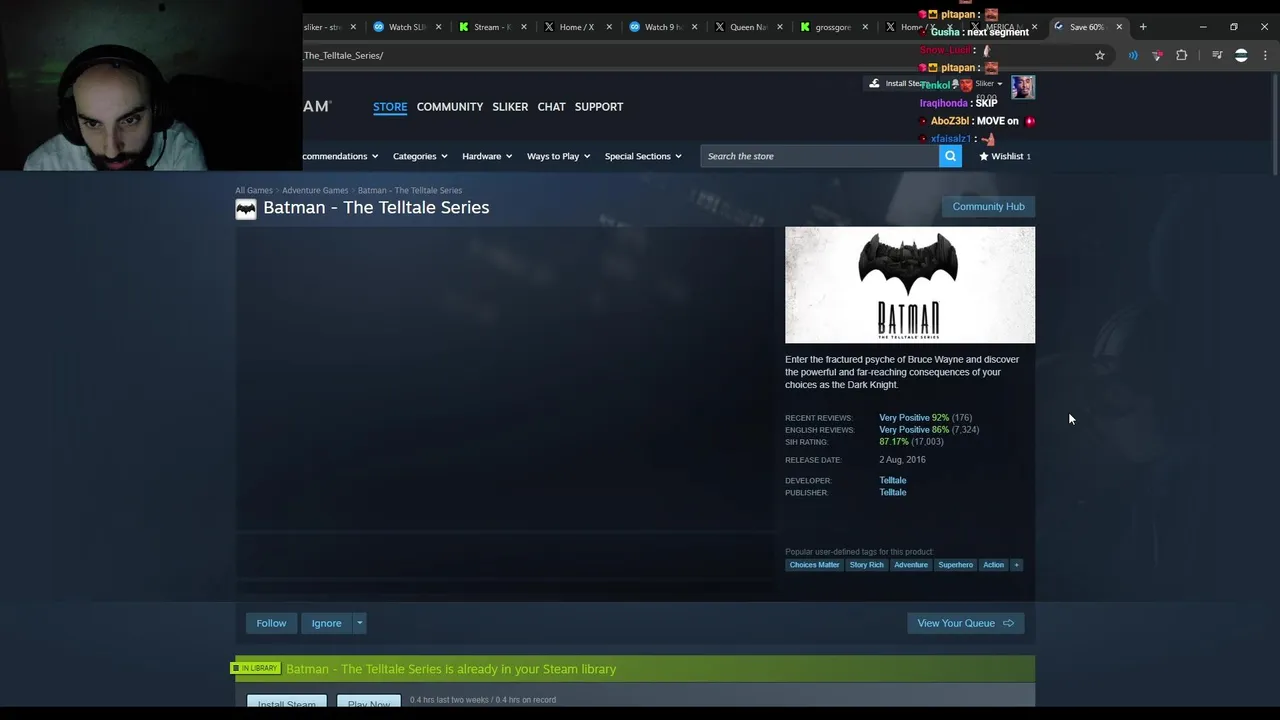This screenshot has height=720, width=1280.
Task: Click the store search magnifier icon
Action: (x=950, y=156)
